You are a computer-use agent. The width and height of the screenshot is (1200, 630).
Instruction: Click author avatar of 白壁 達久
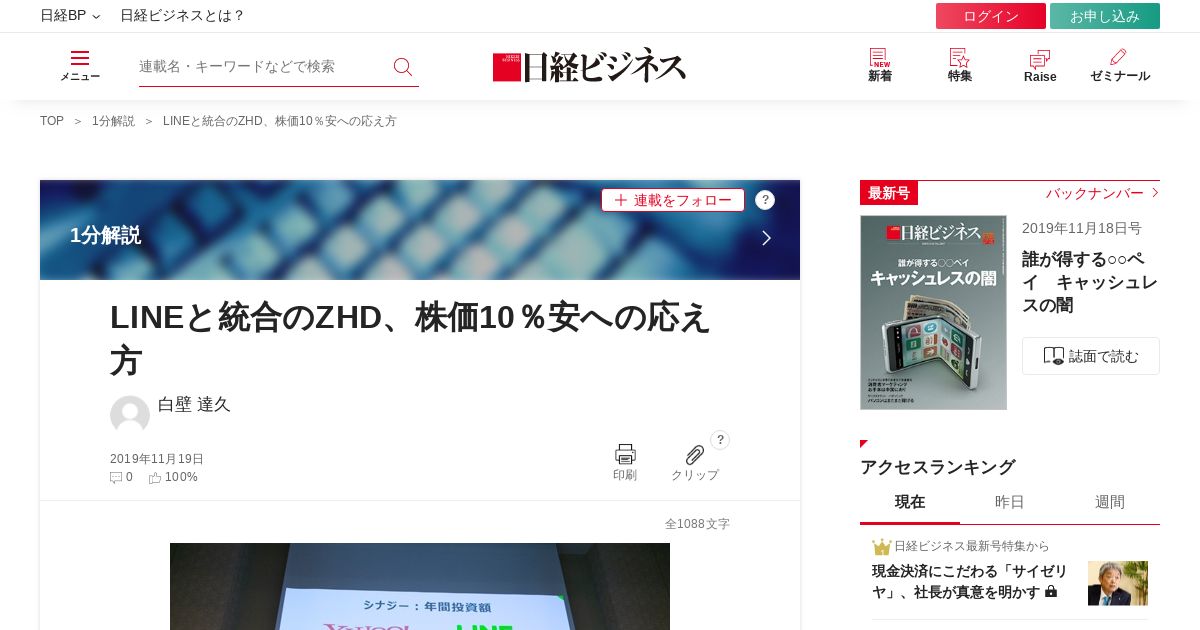[x=130, y=415]
